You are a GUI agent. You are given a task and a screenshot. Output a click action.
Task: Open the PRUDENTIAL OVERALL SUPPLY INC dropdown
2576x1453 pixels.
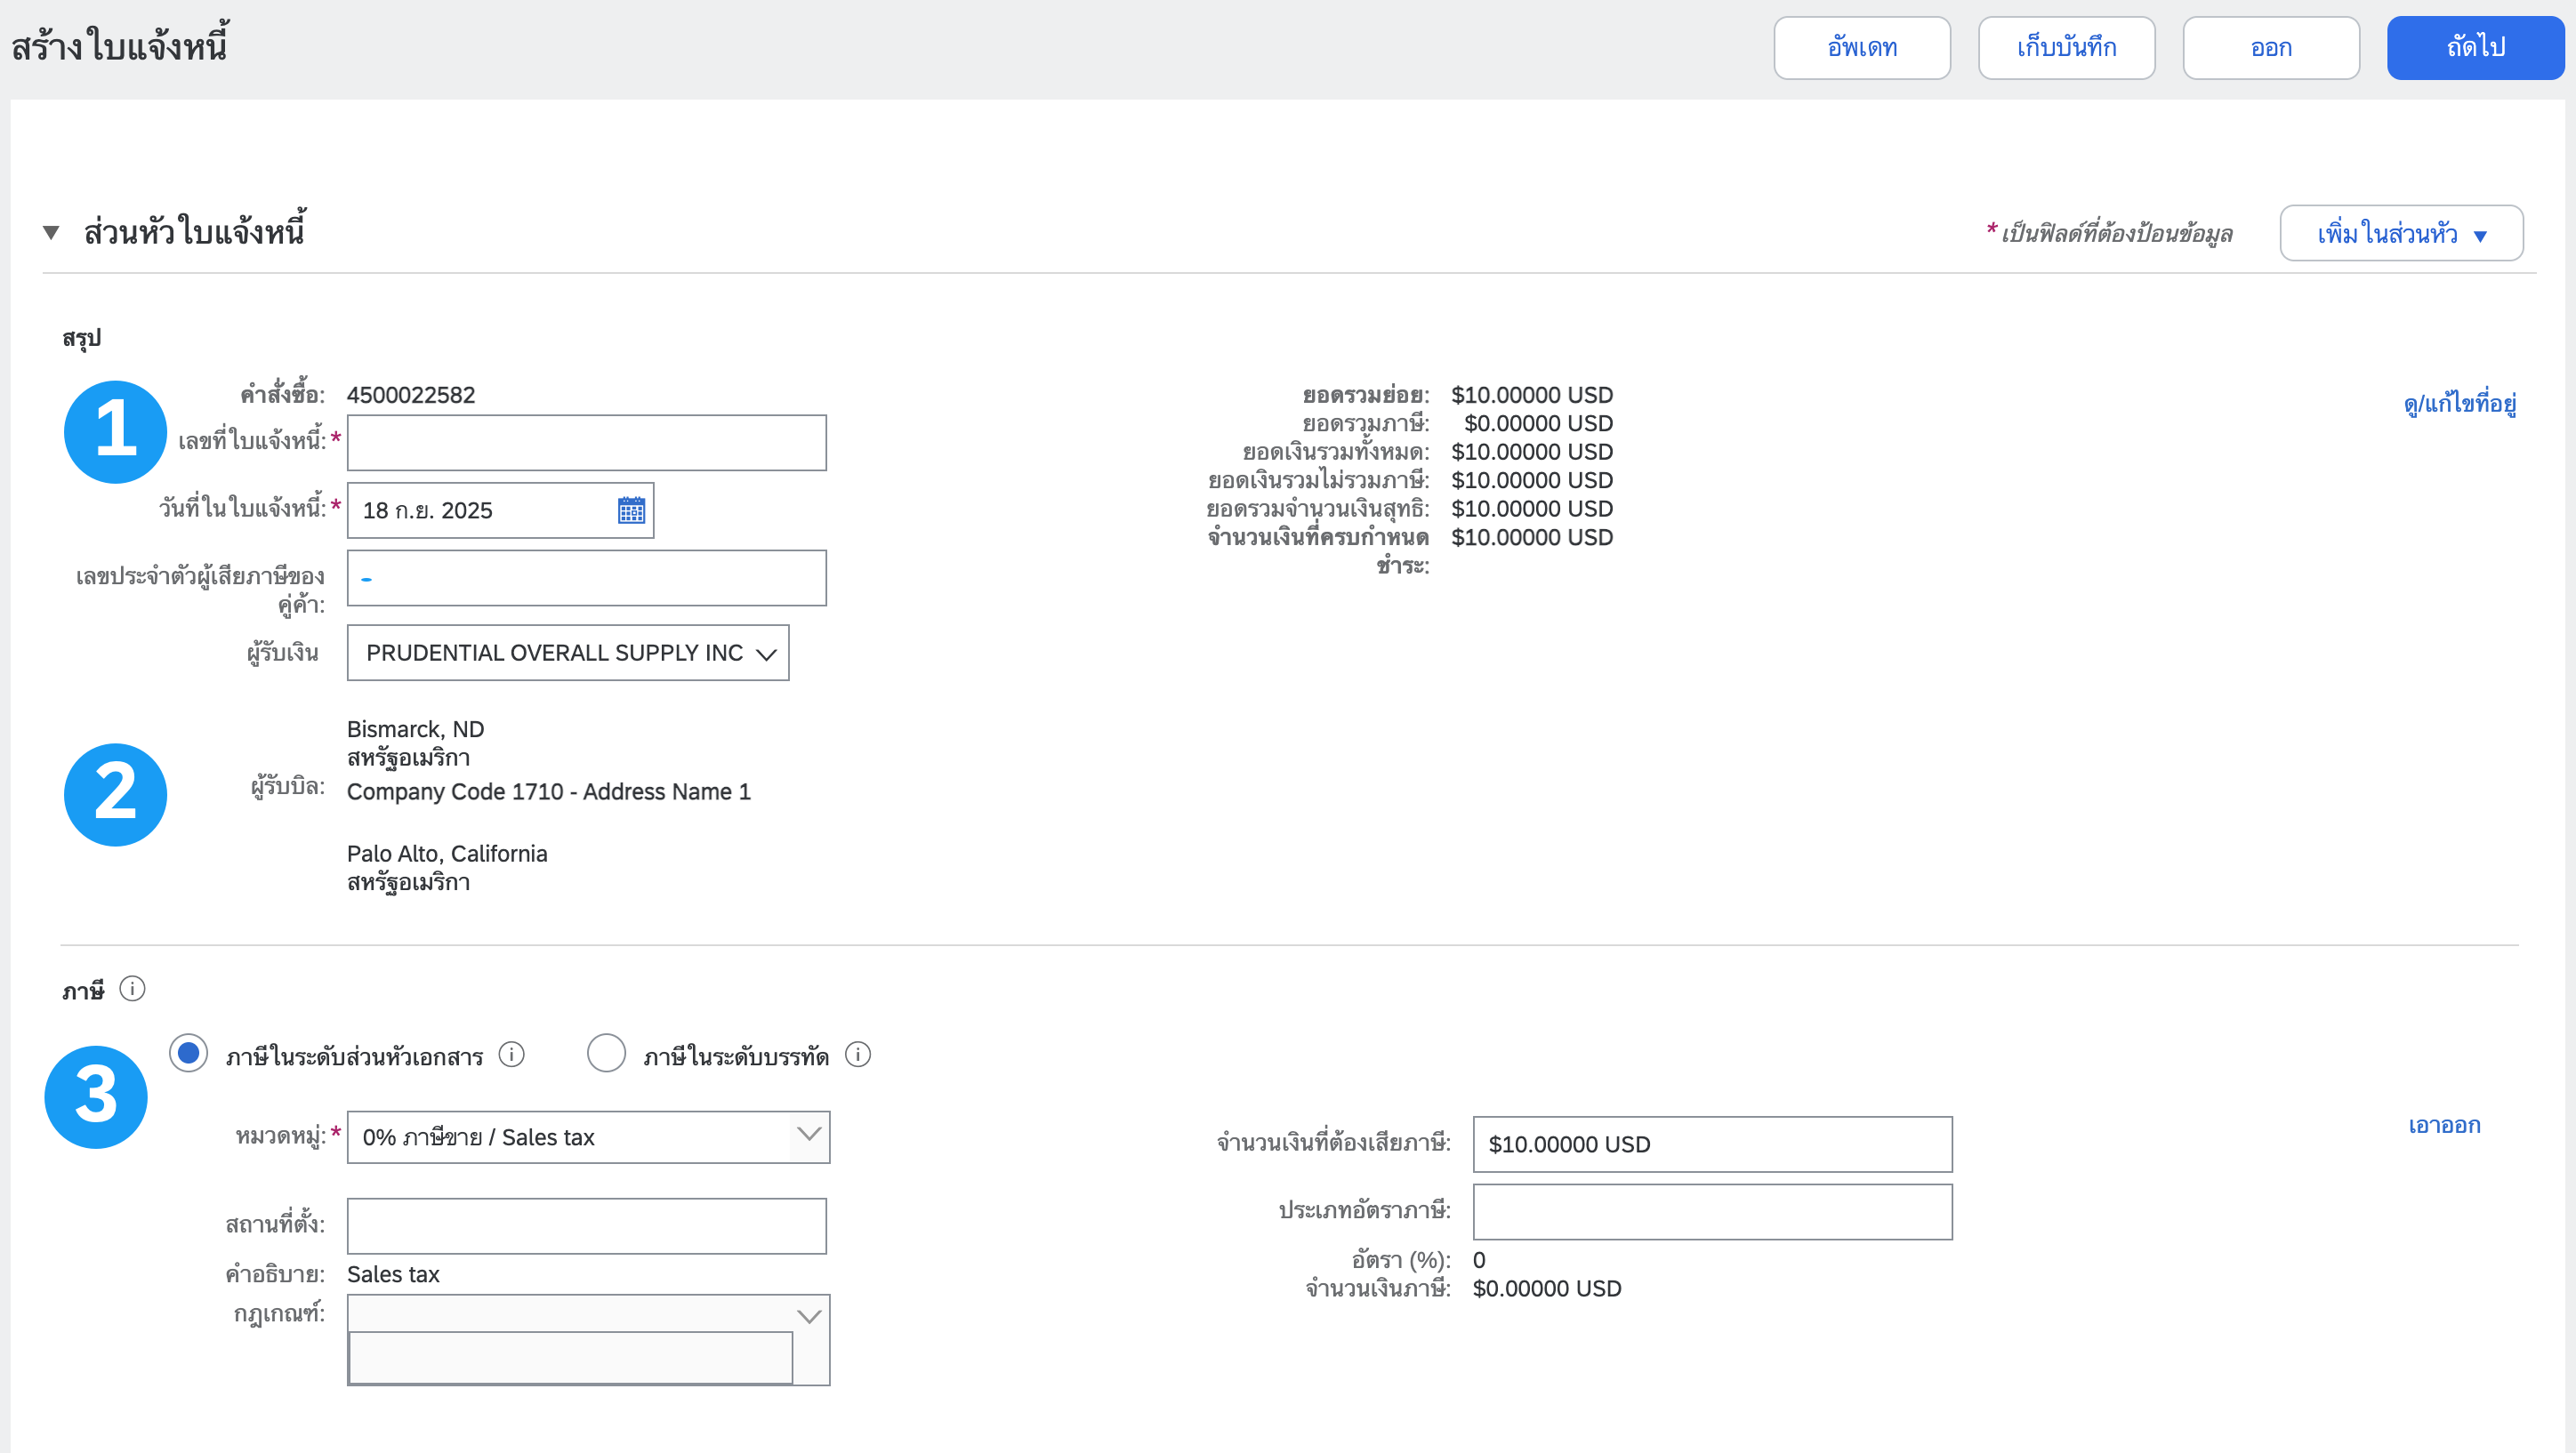[567, 653]
